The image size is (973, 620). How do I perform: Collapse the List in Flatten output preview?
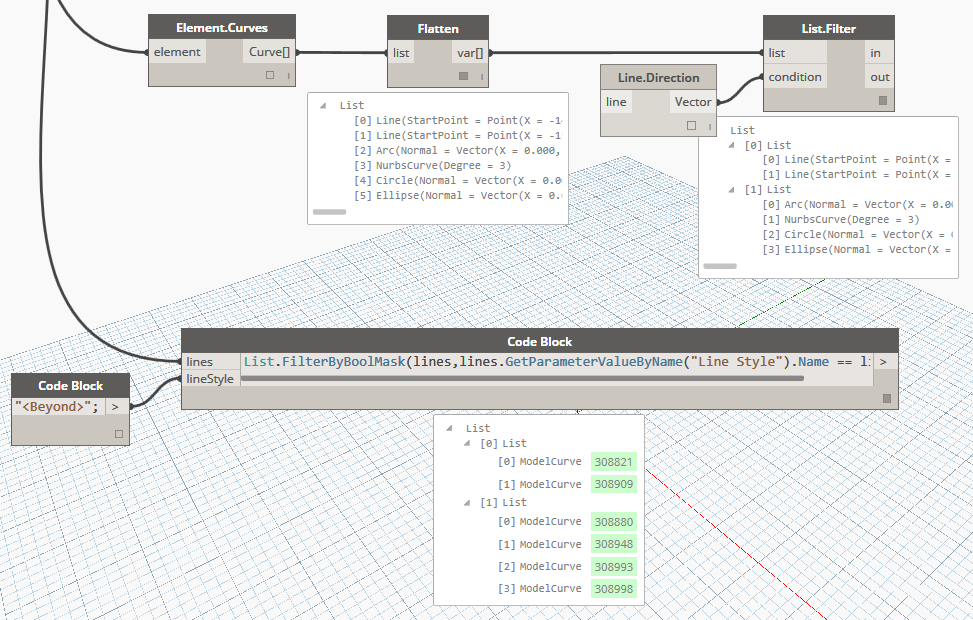(323, 105)
